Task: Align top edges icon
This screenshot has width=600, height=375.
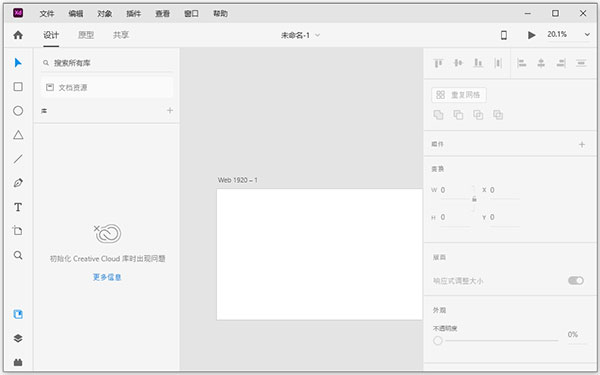Action: (438, 63)
